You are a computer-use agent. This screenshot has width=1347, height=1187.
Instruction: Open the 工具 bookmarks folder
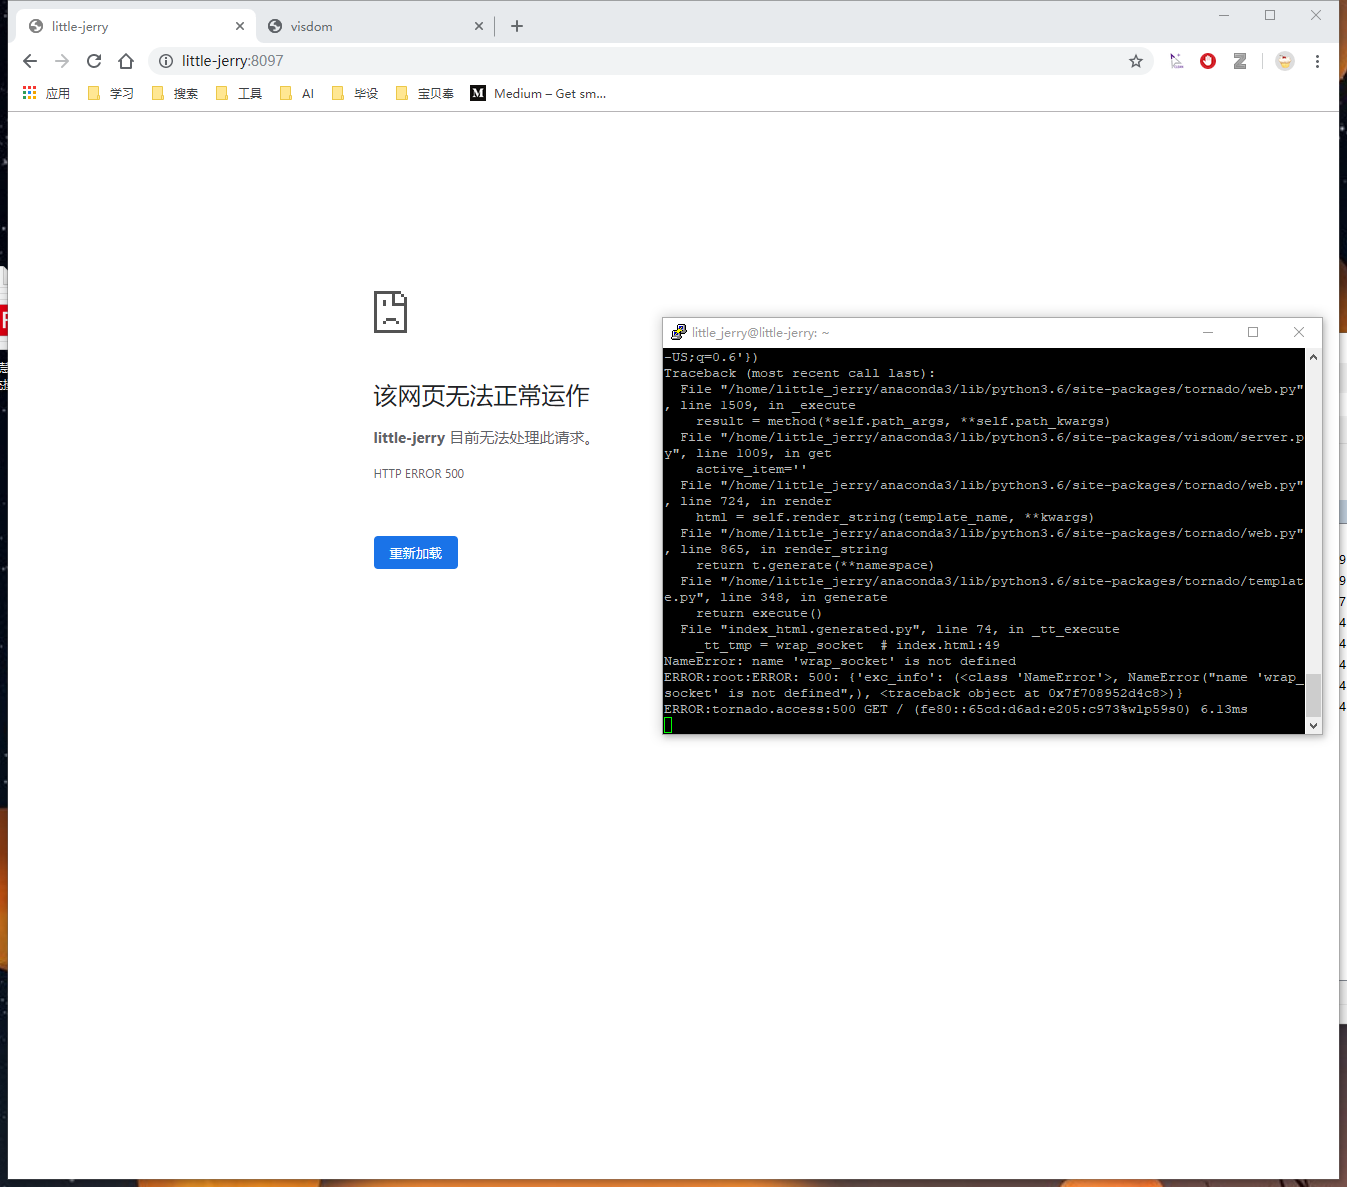coord(240,93)
